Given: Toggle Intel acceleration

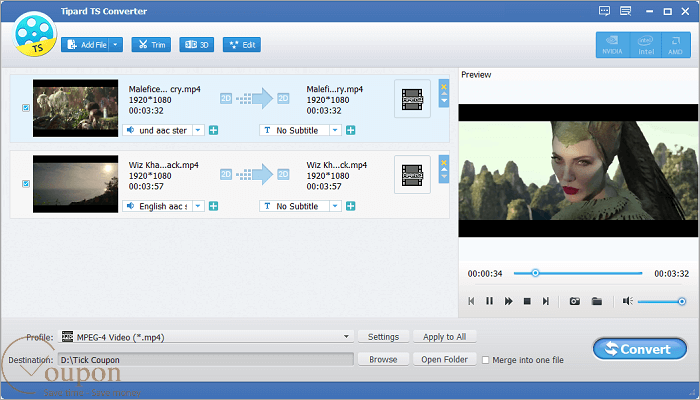Looking at the screenshot, I should (x=646, y=45).
